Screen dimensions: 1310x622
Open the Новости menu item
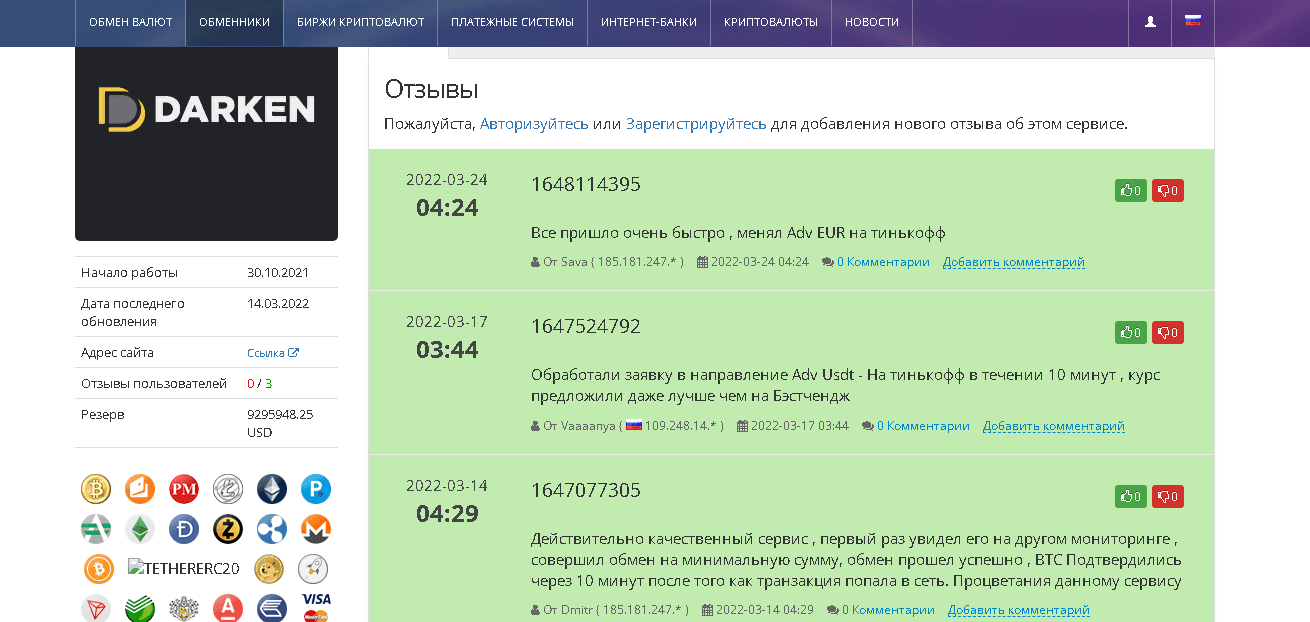click(871, 22)
